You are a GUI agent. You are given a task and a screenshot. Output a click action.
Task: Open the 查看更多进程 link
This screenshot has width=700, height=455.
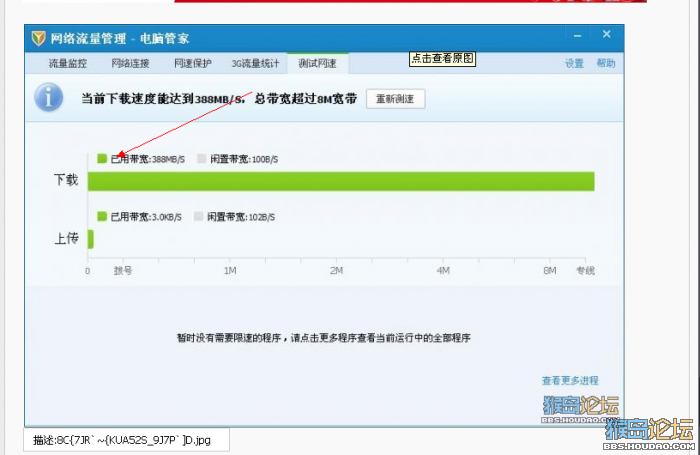click(x=570, y=380)
